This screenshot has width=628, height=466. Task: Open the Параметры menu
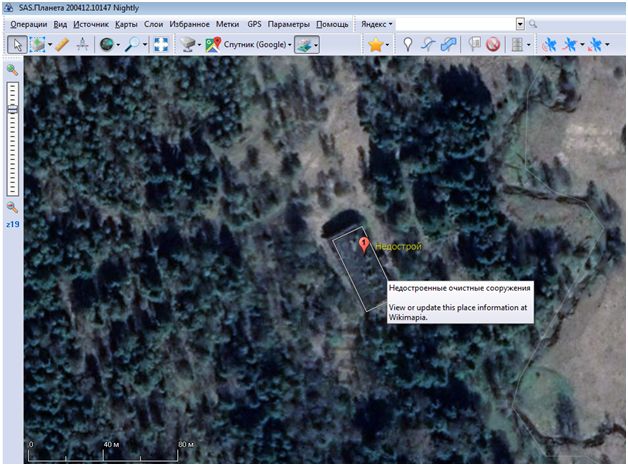click(x=289, y=24)
